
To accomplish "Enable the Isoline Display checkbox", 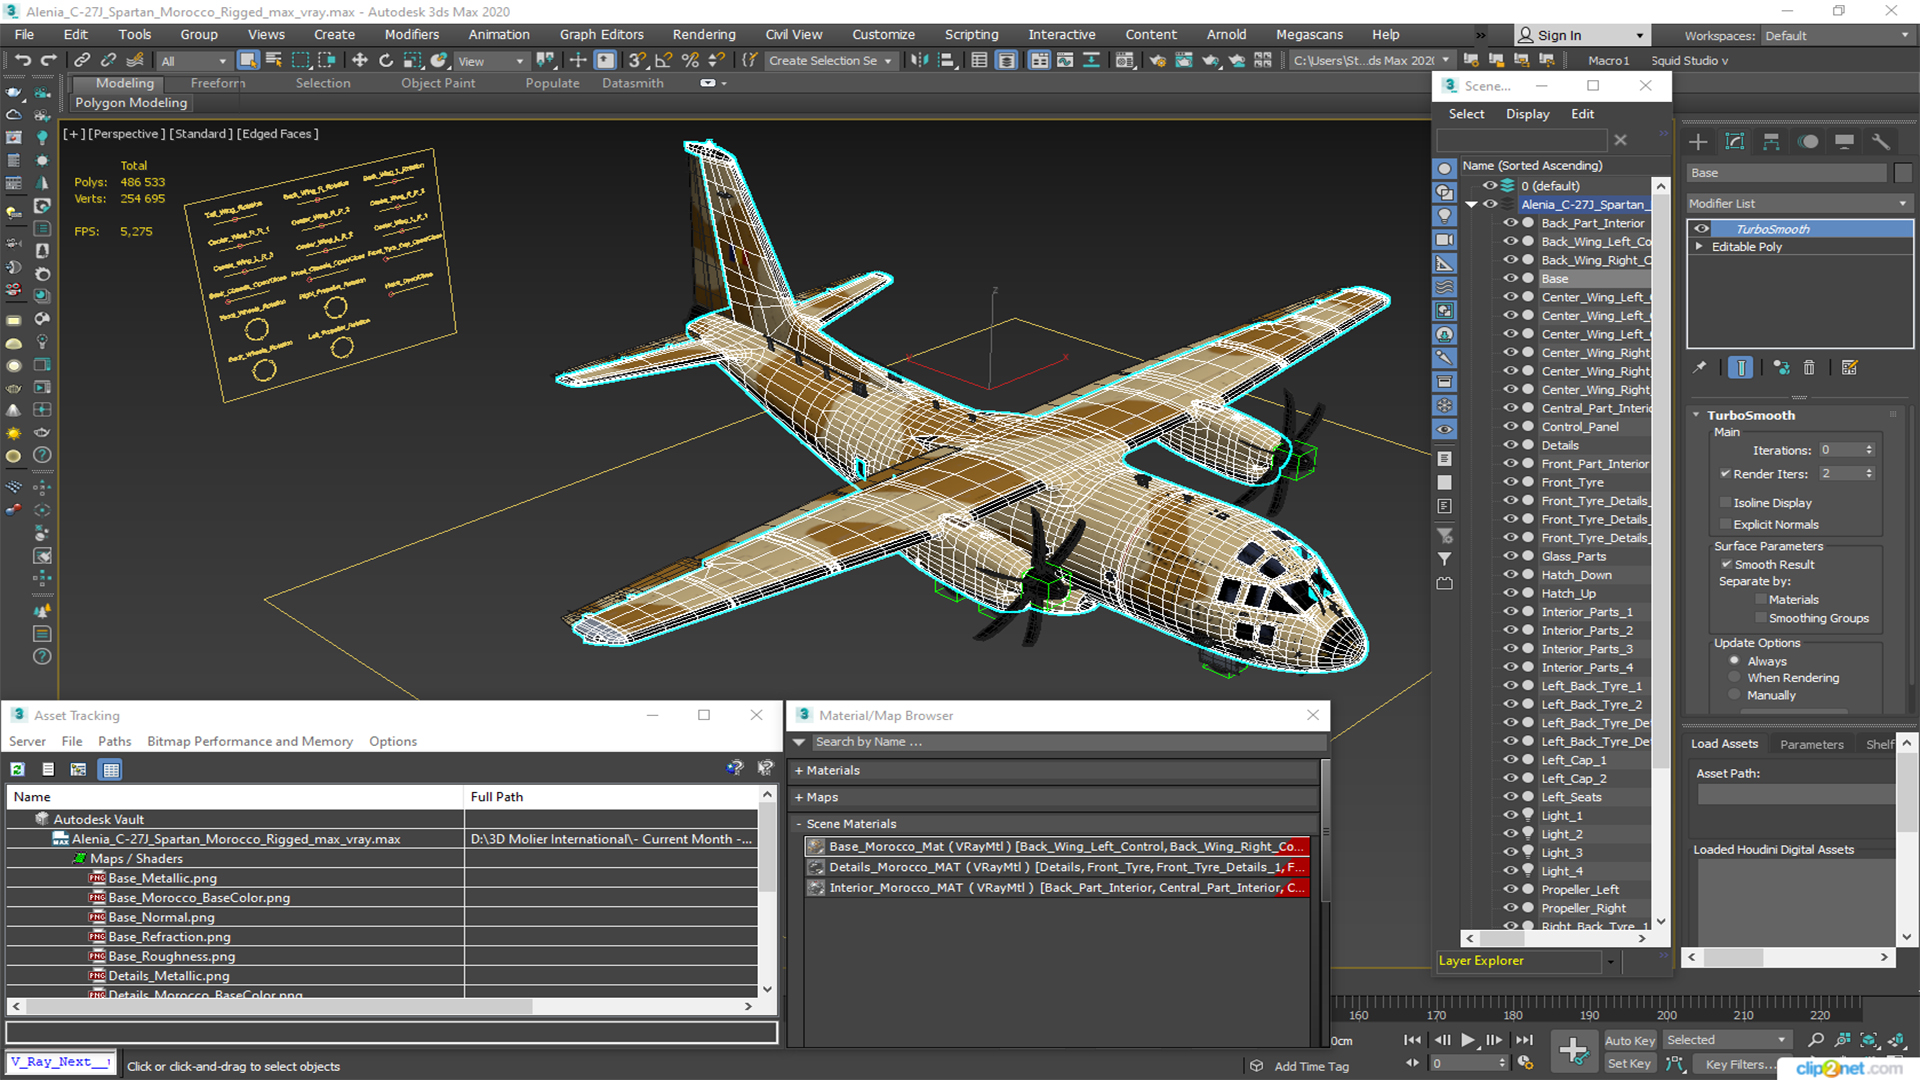I will [x=1725, y=503].
